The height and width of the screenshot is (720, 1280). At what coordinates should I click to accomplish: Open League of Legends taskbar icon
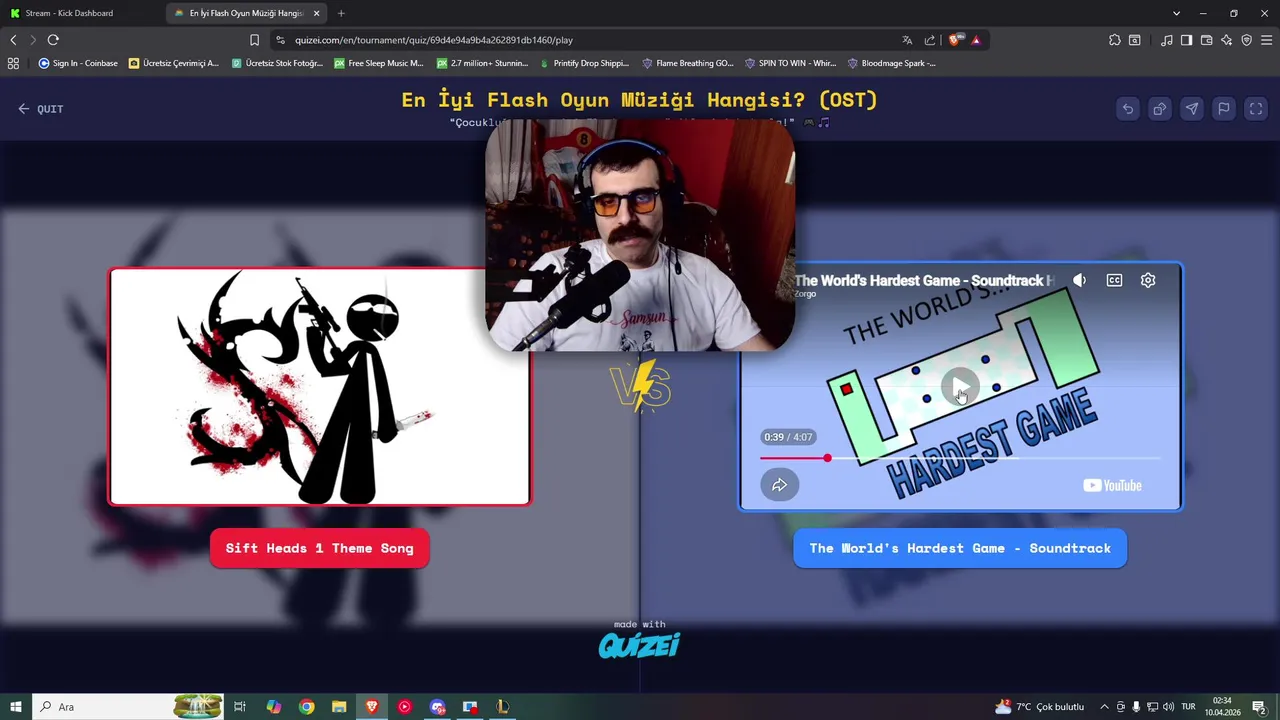[x=503, y=707]
